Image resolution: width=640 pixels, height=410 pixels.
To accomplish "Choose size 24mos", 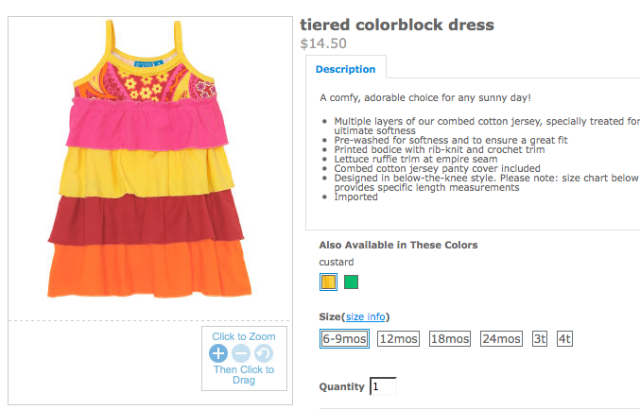I will coord(501,339).
